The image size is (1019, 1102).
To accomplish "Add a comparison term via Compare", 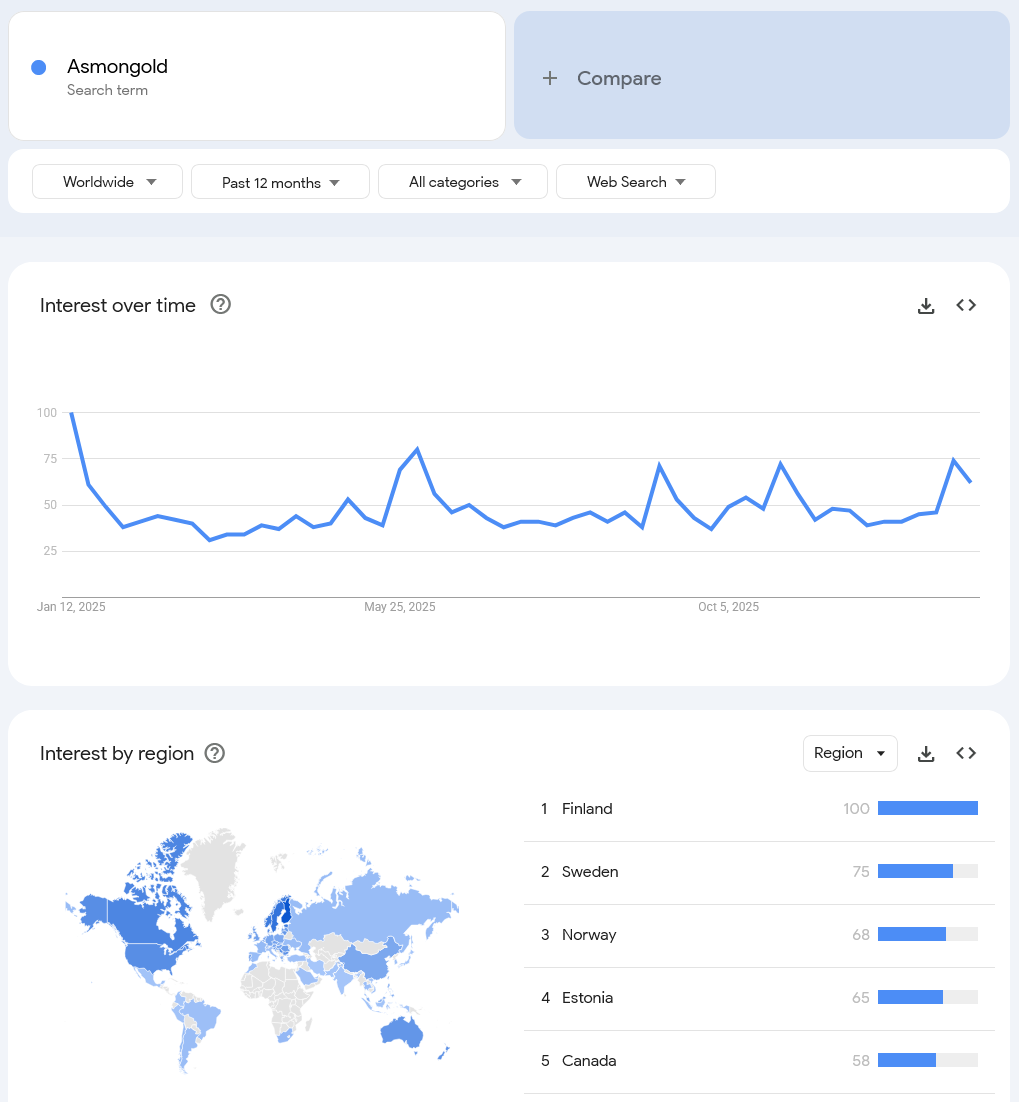I will tap(762, 75).
